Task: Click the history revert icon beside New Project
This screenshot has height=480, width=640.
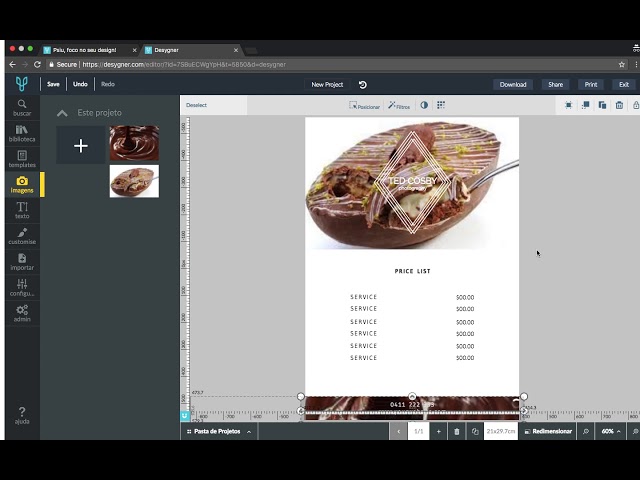Action: (x=362, y=84)
